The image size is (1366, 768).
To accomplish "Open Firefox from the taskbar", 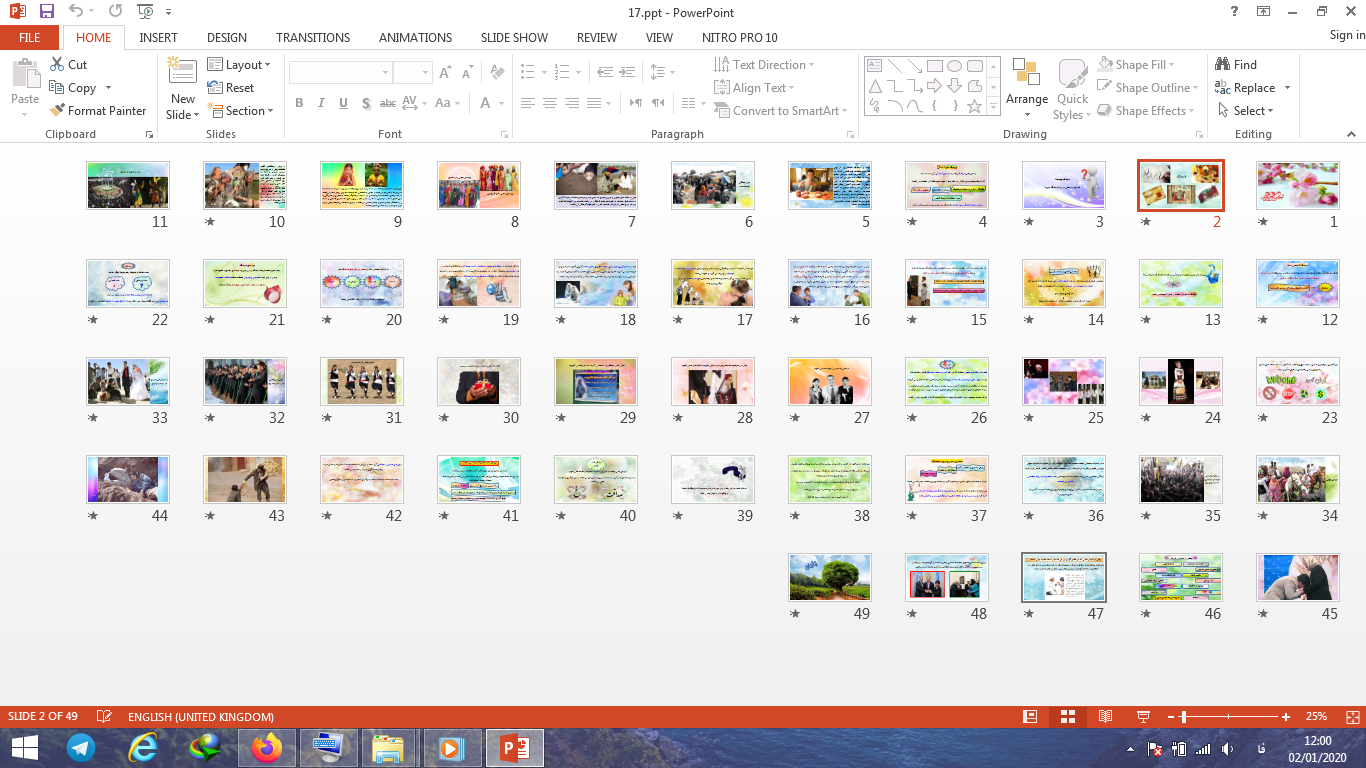I will tap(267, 747).
